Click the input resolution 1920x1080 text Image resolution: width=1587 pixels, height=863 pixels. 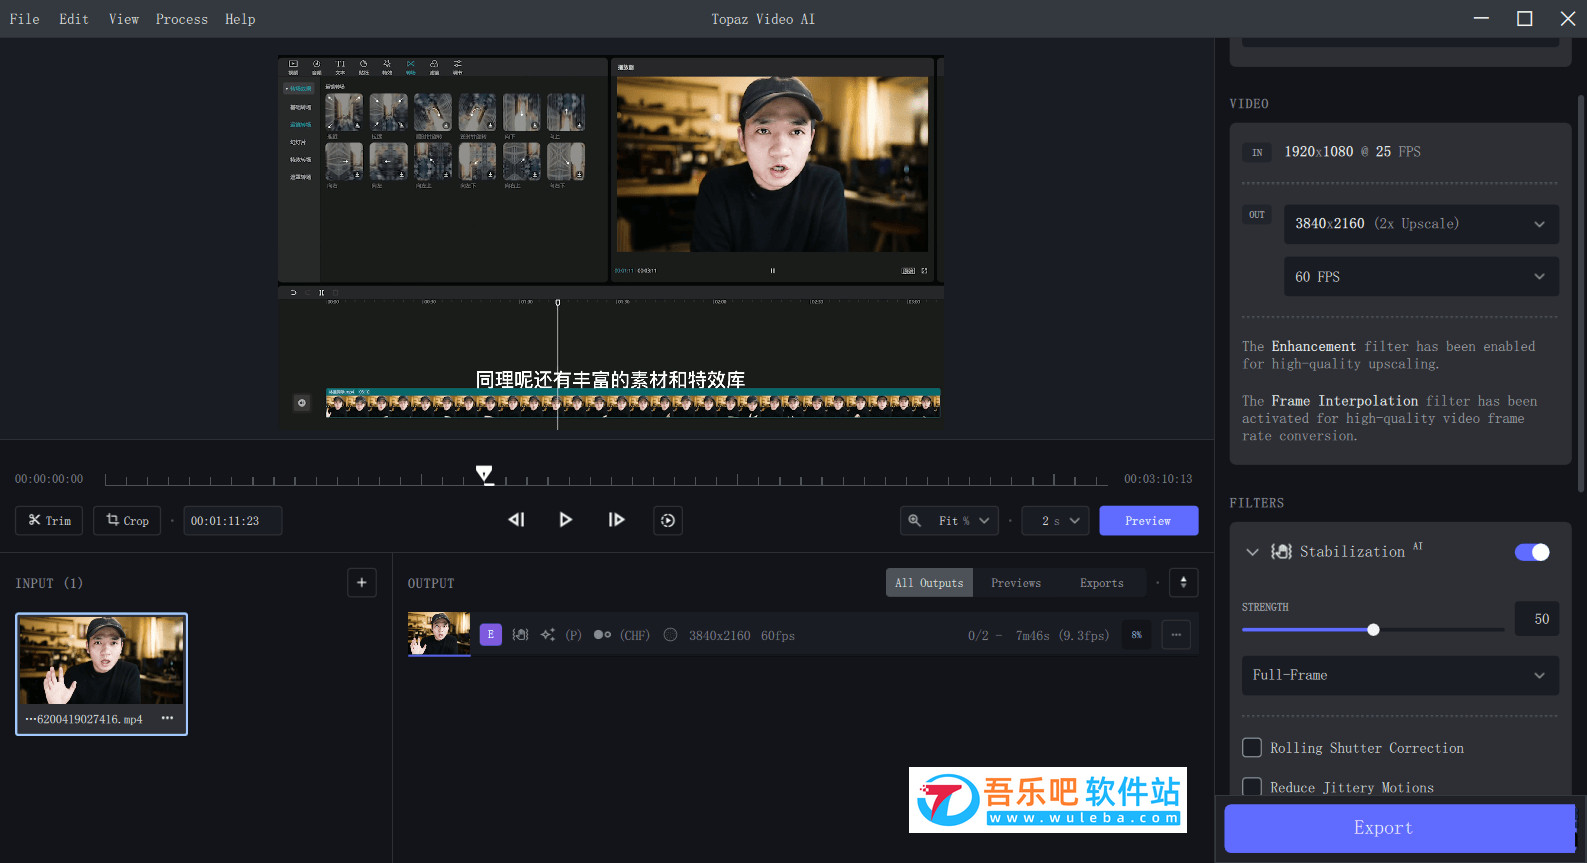[1319, 152]
